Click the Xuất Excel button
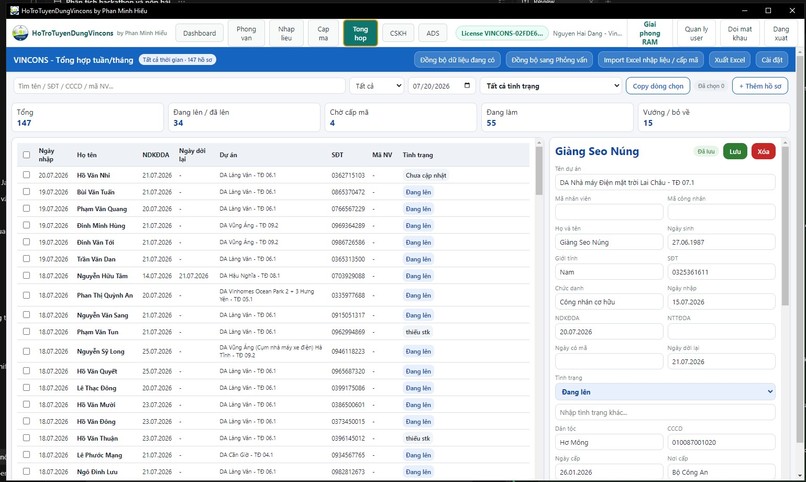Viewport: 806px width, 482px height. coord(729,60)
